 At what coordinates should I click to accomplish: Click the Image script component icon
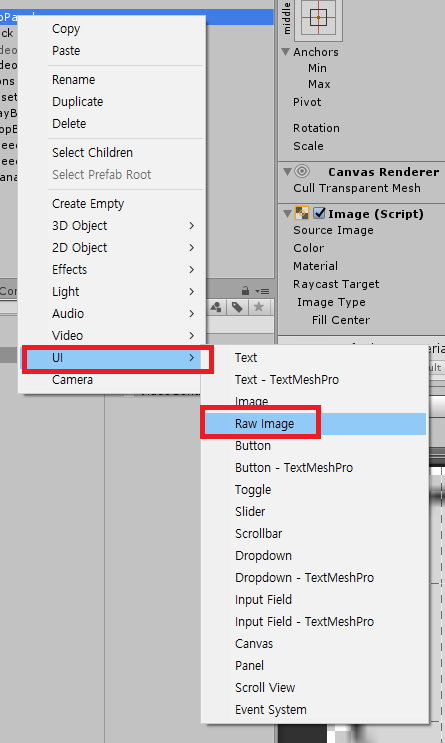click(x=302, y=213)
